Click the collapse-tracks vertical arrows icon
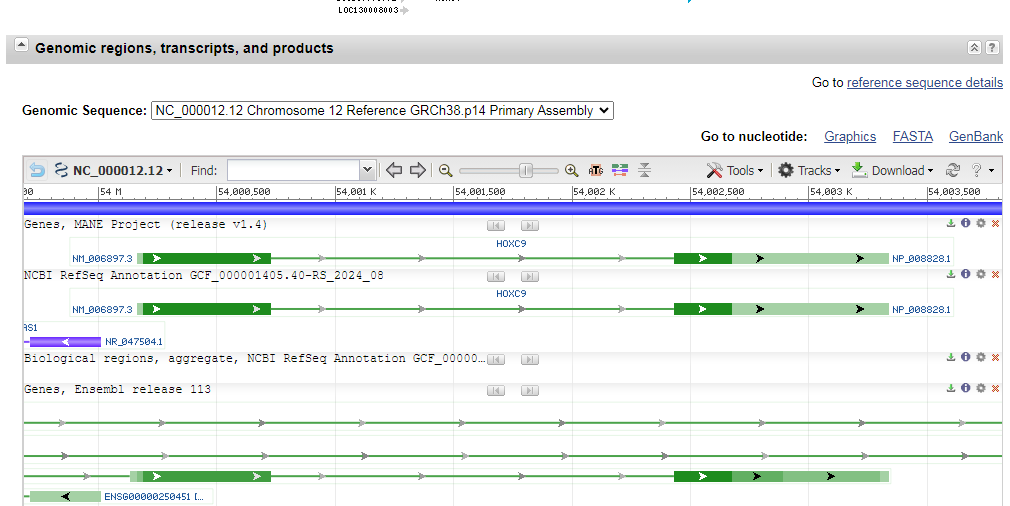 (645, 171)
